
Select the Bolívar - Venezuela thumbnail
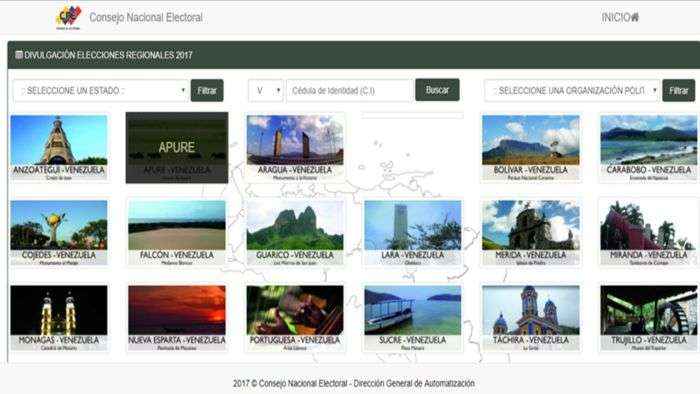[531, 148]
